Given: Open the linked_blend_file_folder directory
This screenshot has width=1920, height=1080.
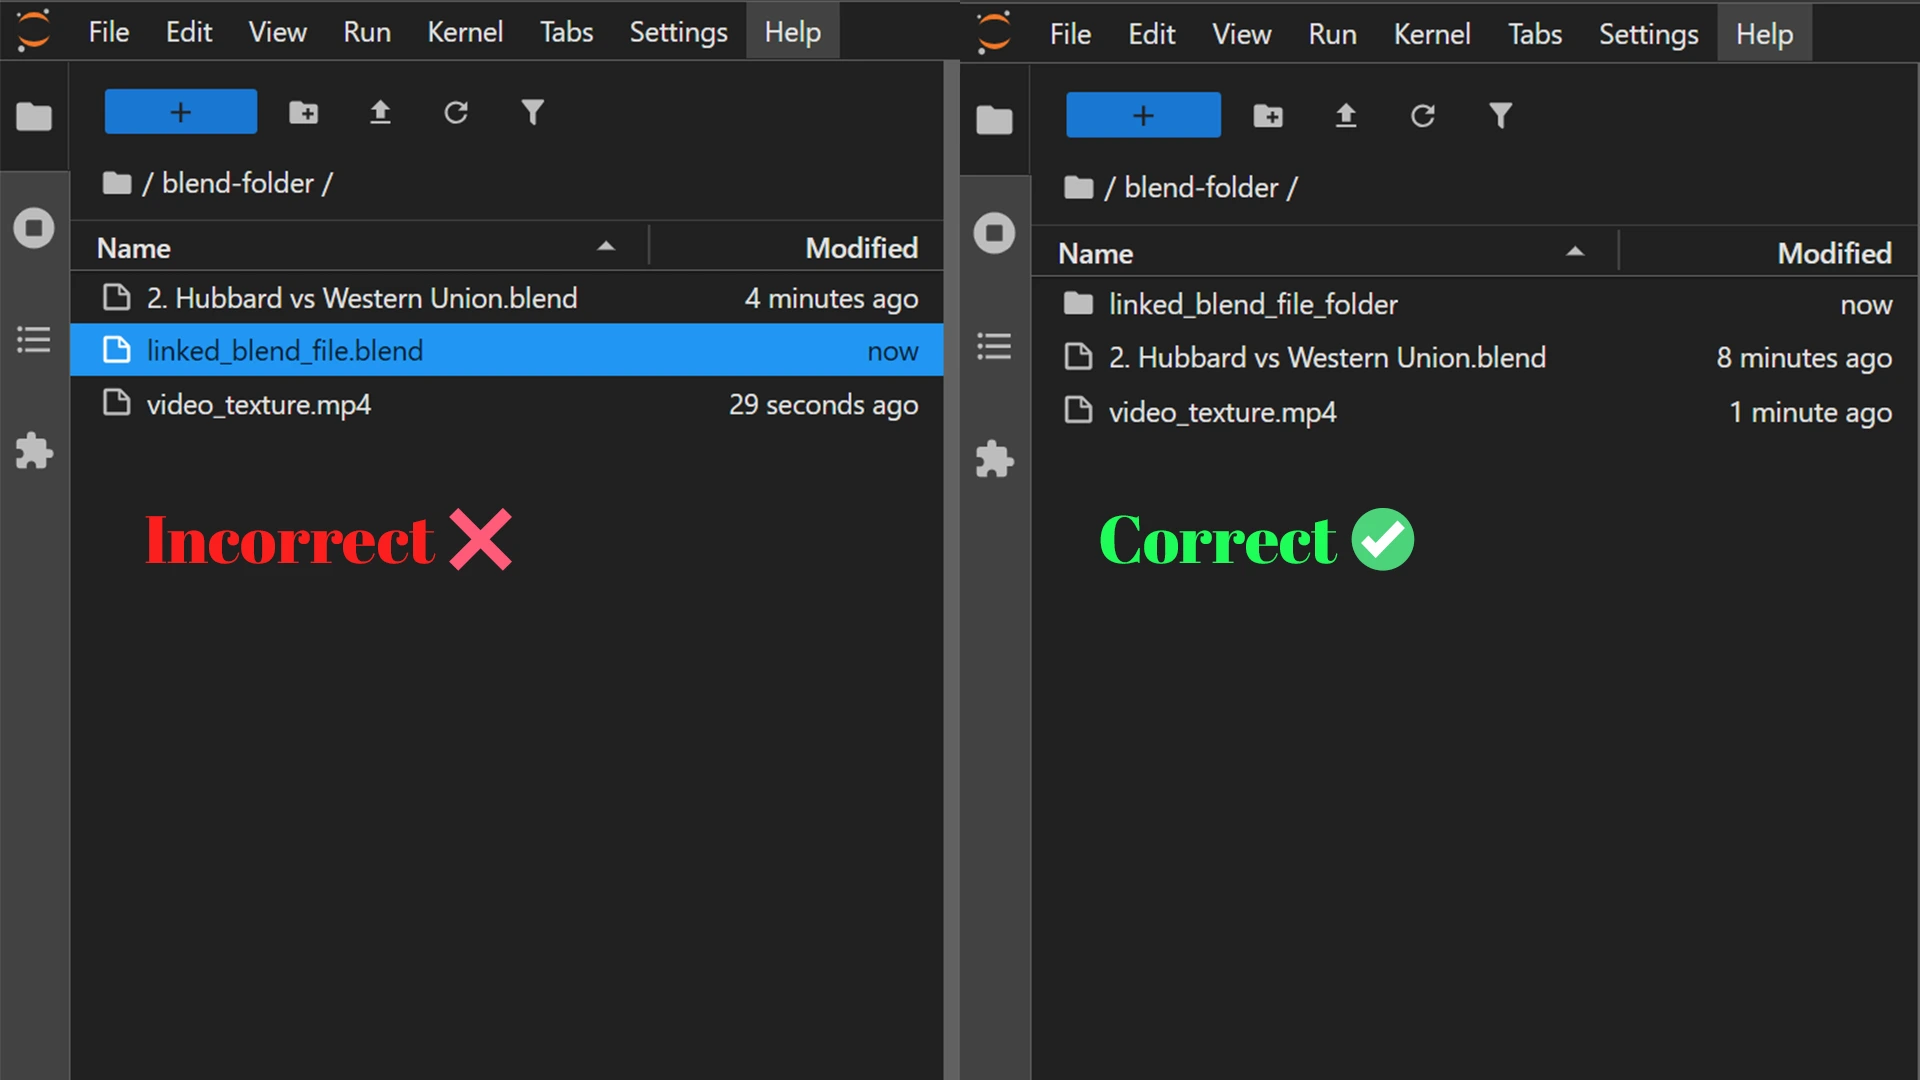Looking at the screenshot, I should pyautogui.click(x=1253, y=304).
